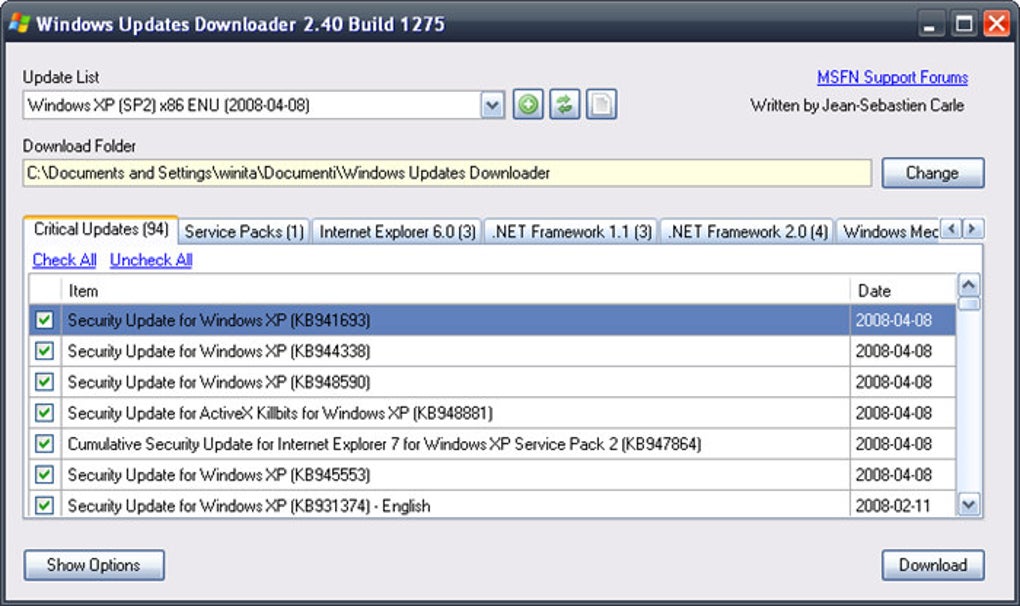This screenshot has width=1020, height=606.
Task: Uncheck the KB944338 security update checkbox
Action: click(x=44, y=351)
